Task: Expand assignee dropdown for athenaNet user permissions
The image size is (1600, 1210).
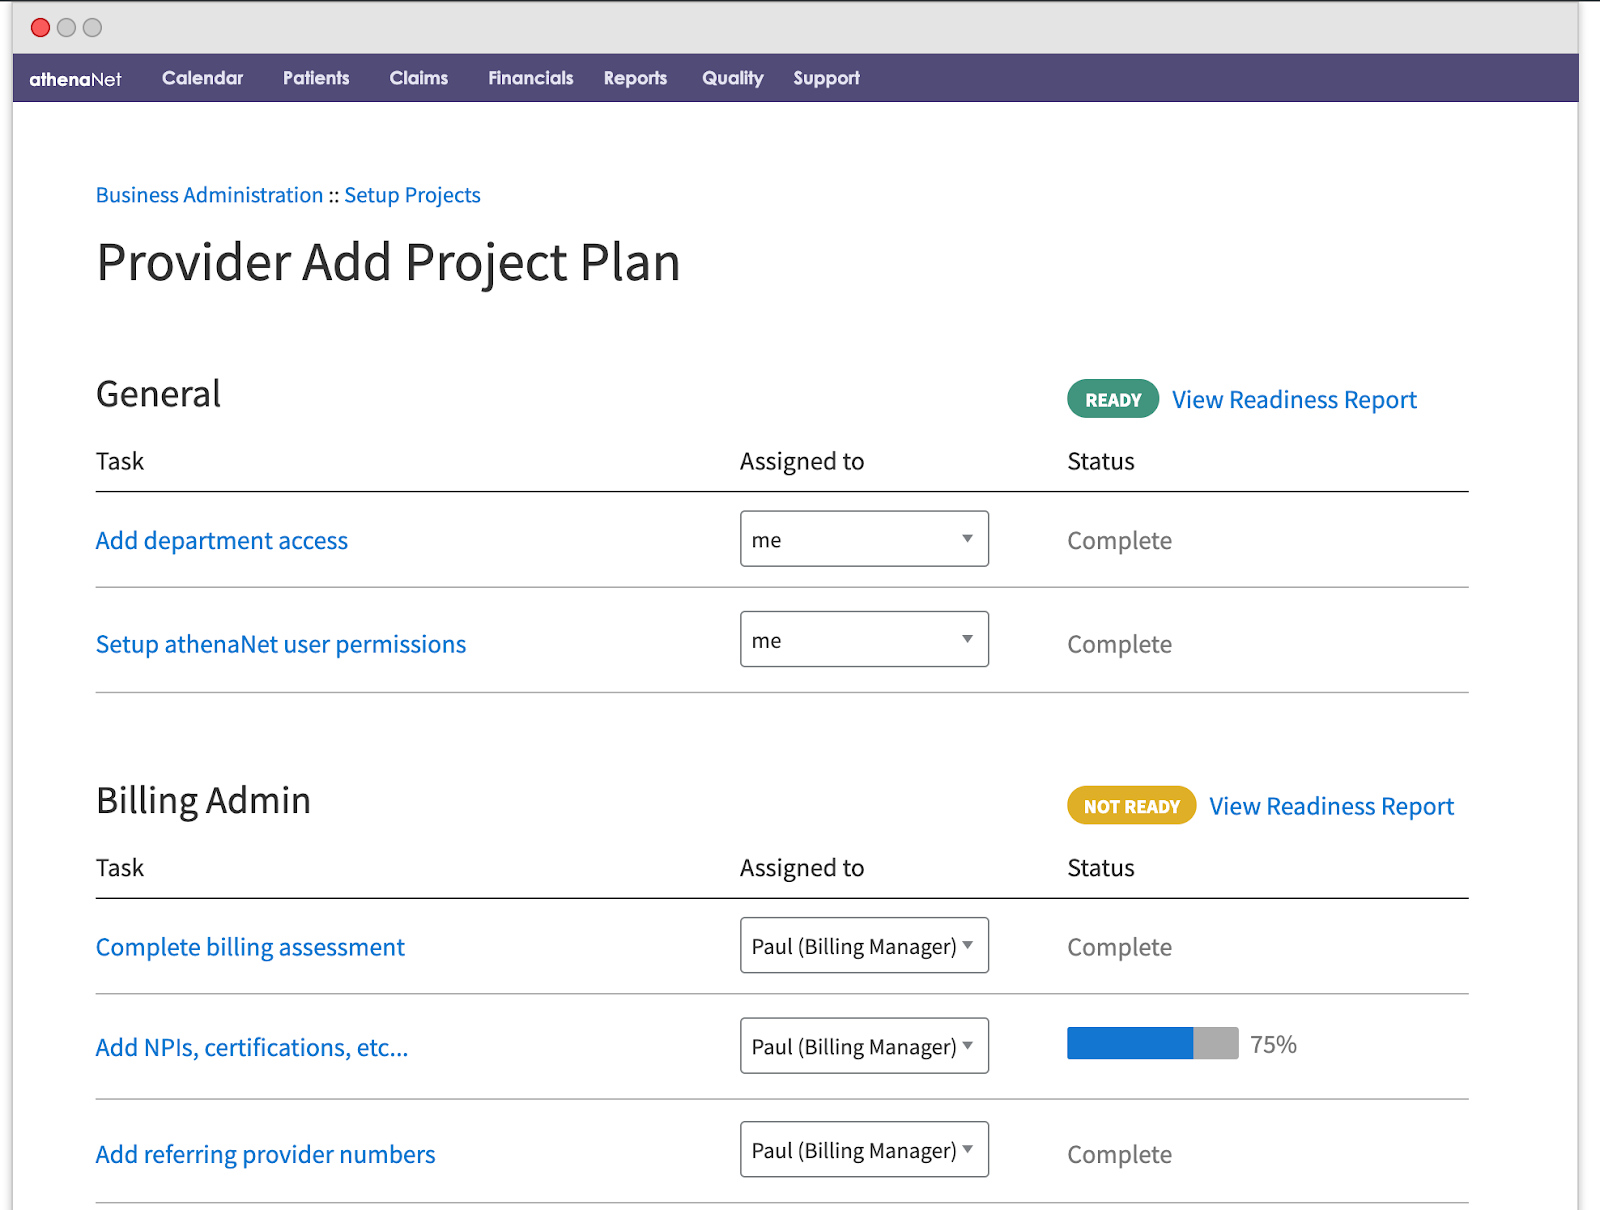Action: pyautogui.click(x=864, y=640)
